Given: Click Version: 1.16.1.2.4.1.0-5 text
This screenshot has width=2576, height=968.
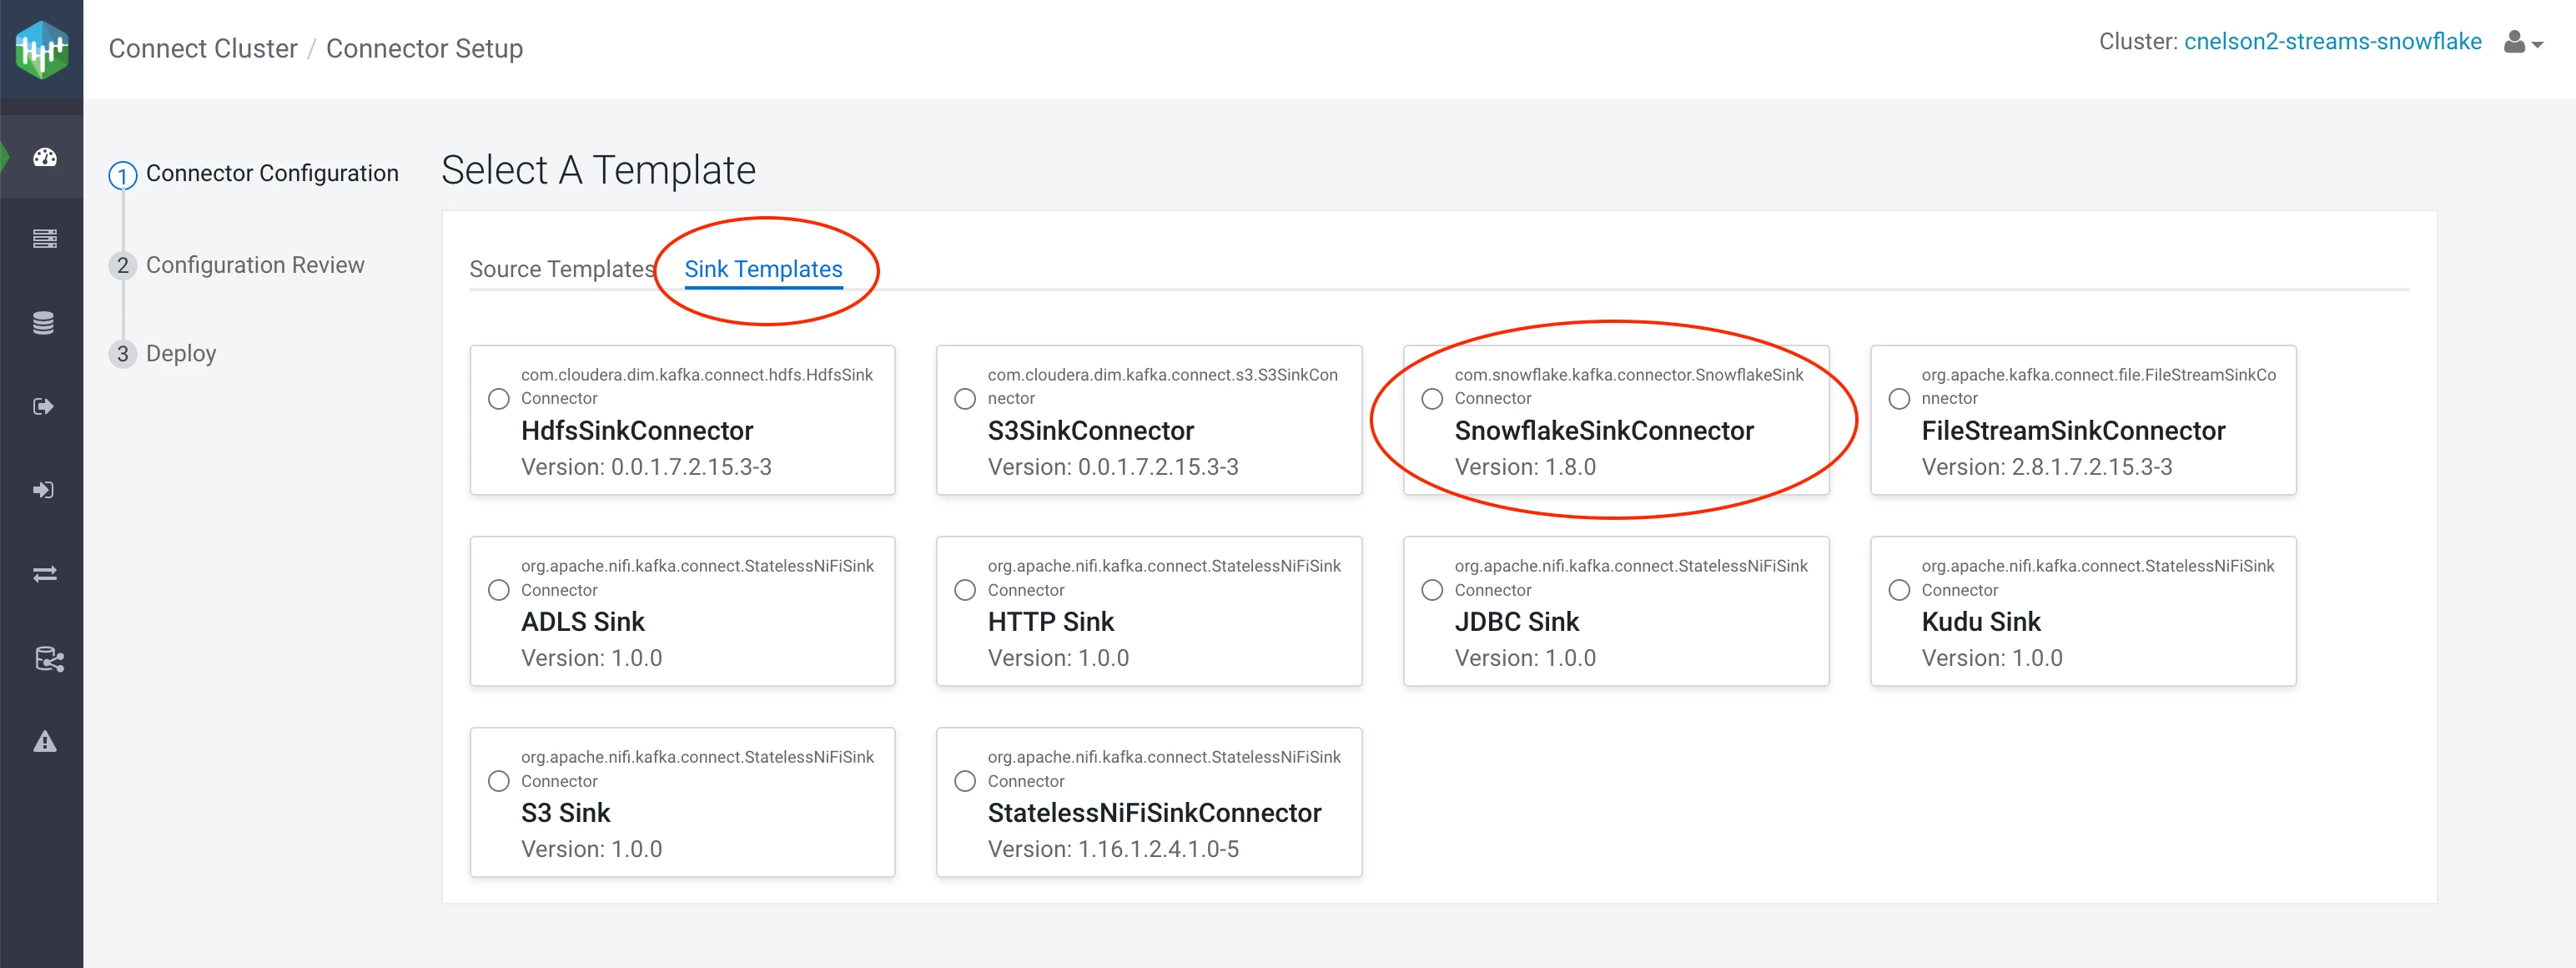Looking at the screenshot, I should point(1113,849).
